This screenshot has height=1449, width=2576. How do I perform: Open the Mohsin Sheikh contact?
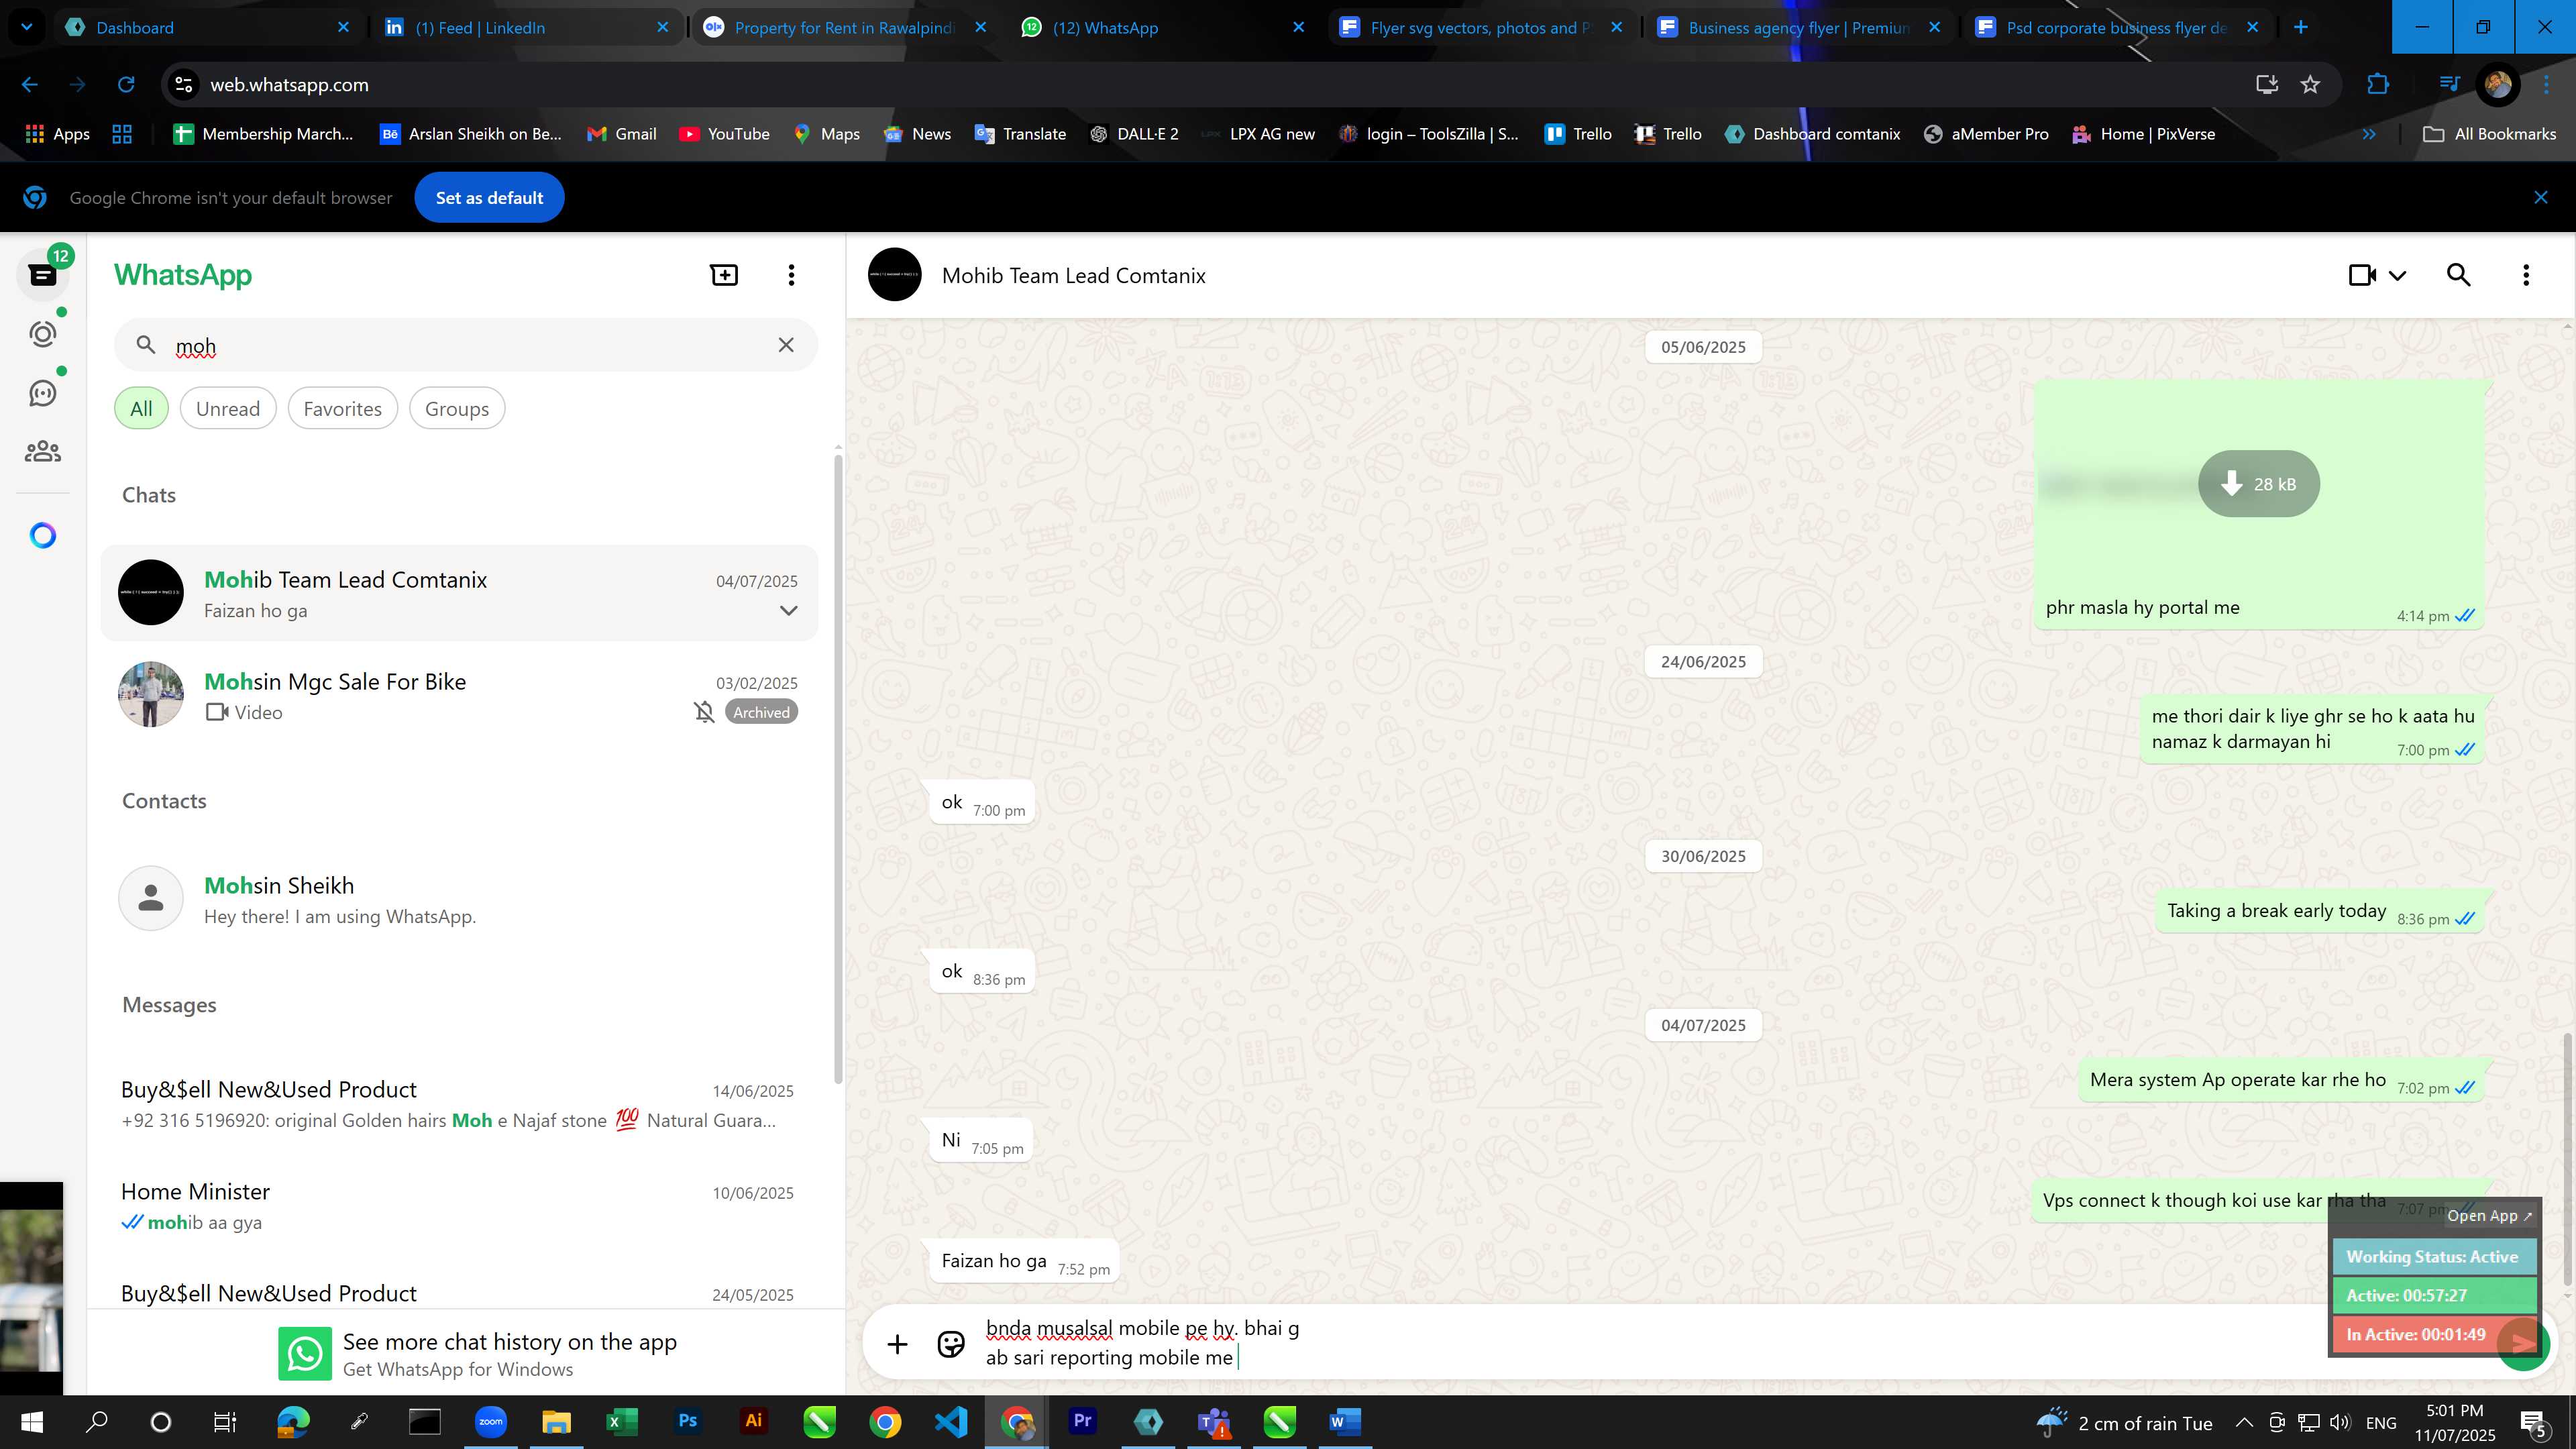pos(460,899)
